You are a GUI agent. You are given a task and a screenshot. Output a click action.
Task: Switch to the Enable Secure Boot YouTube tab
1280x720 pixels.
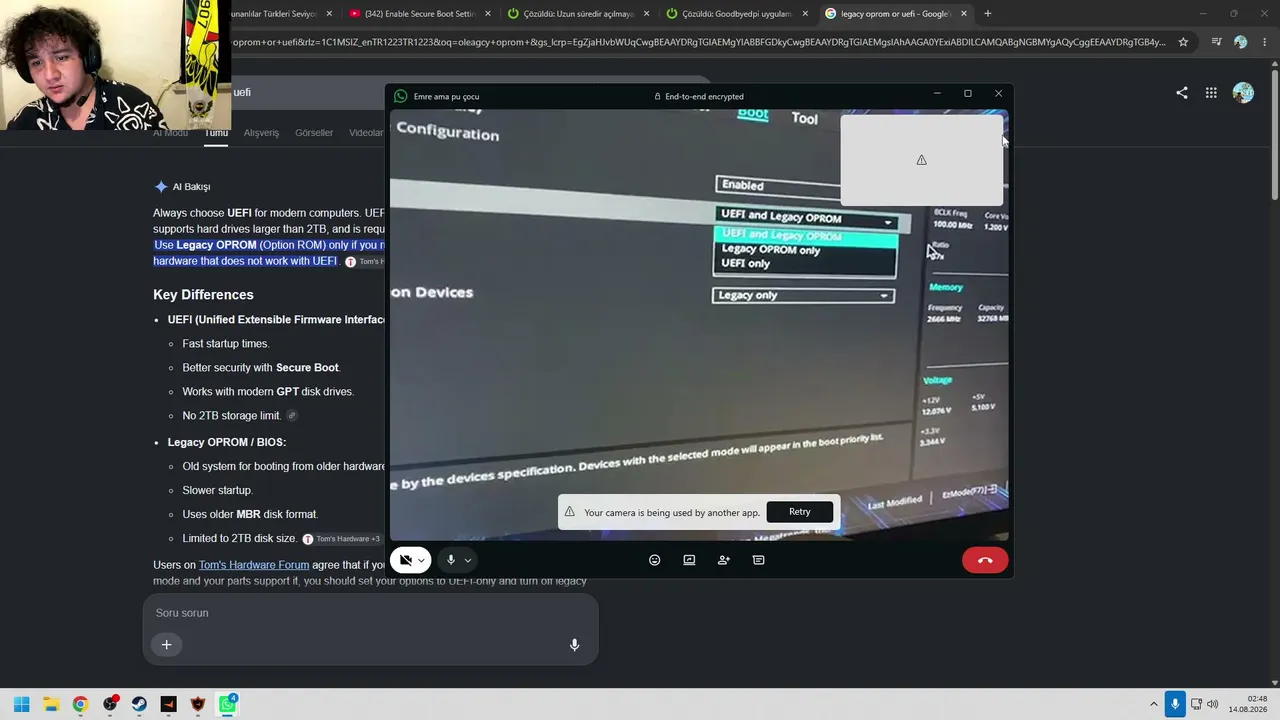[x=420, y=14]
